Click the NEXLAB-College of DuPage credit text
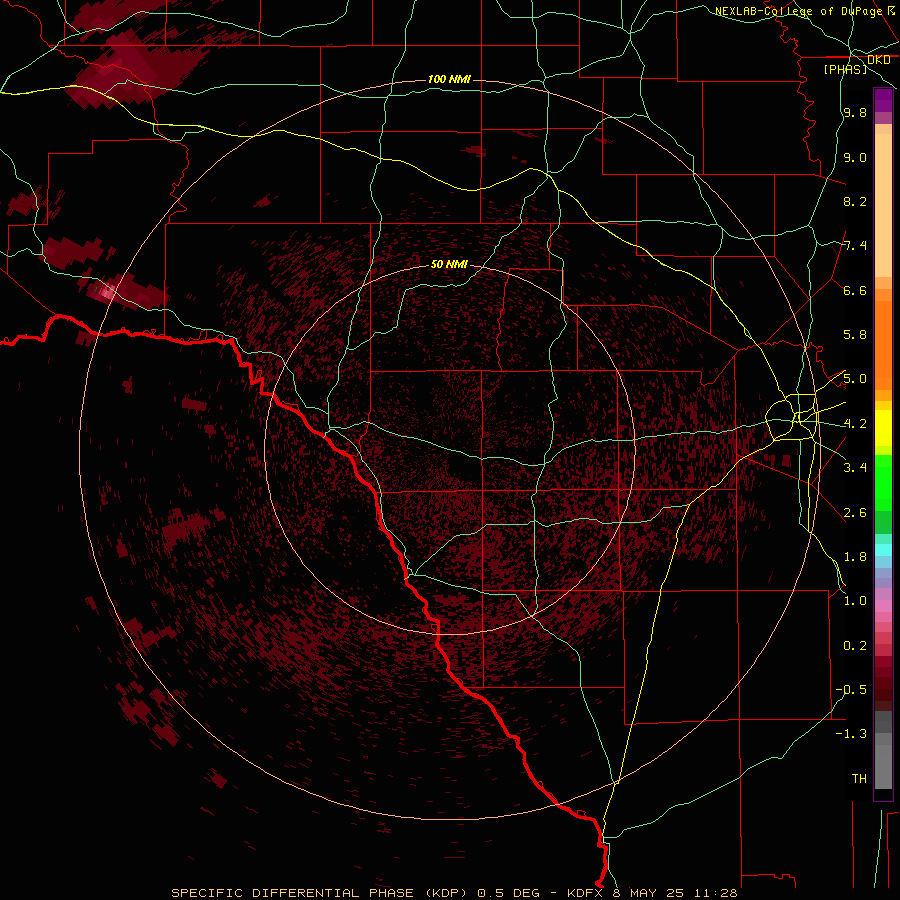The image size is (900, 900). pyautogui.click(x=799, y=11)
